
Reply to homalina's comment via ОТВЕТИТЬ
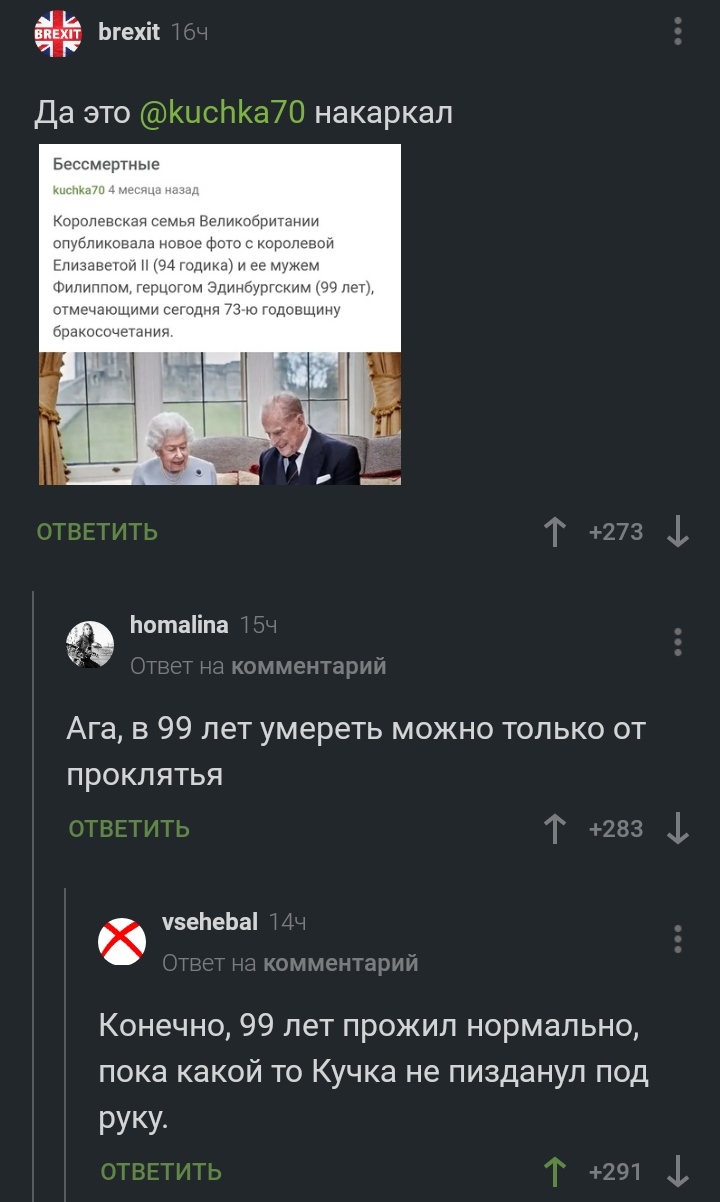click(x=129, y=829)
